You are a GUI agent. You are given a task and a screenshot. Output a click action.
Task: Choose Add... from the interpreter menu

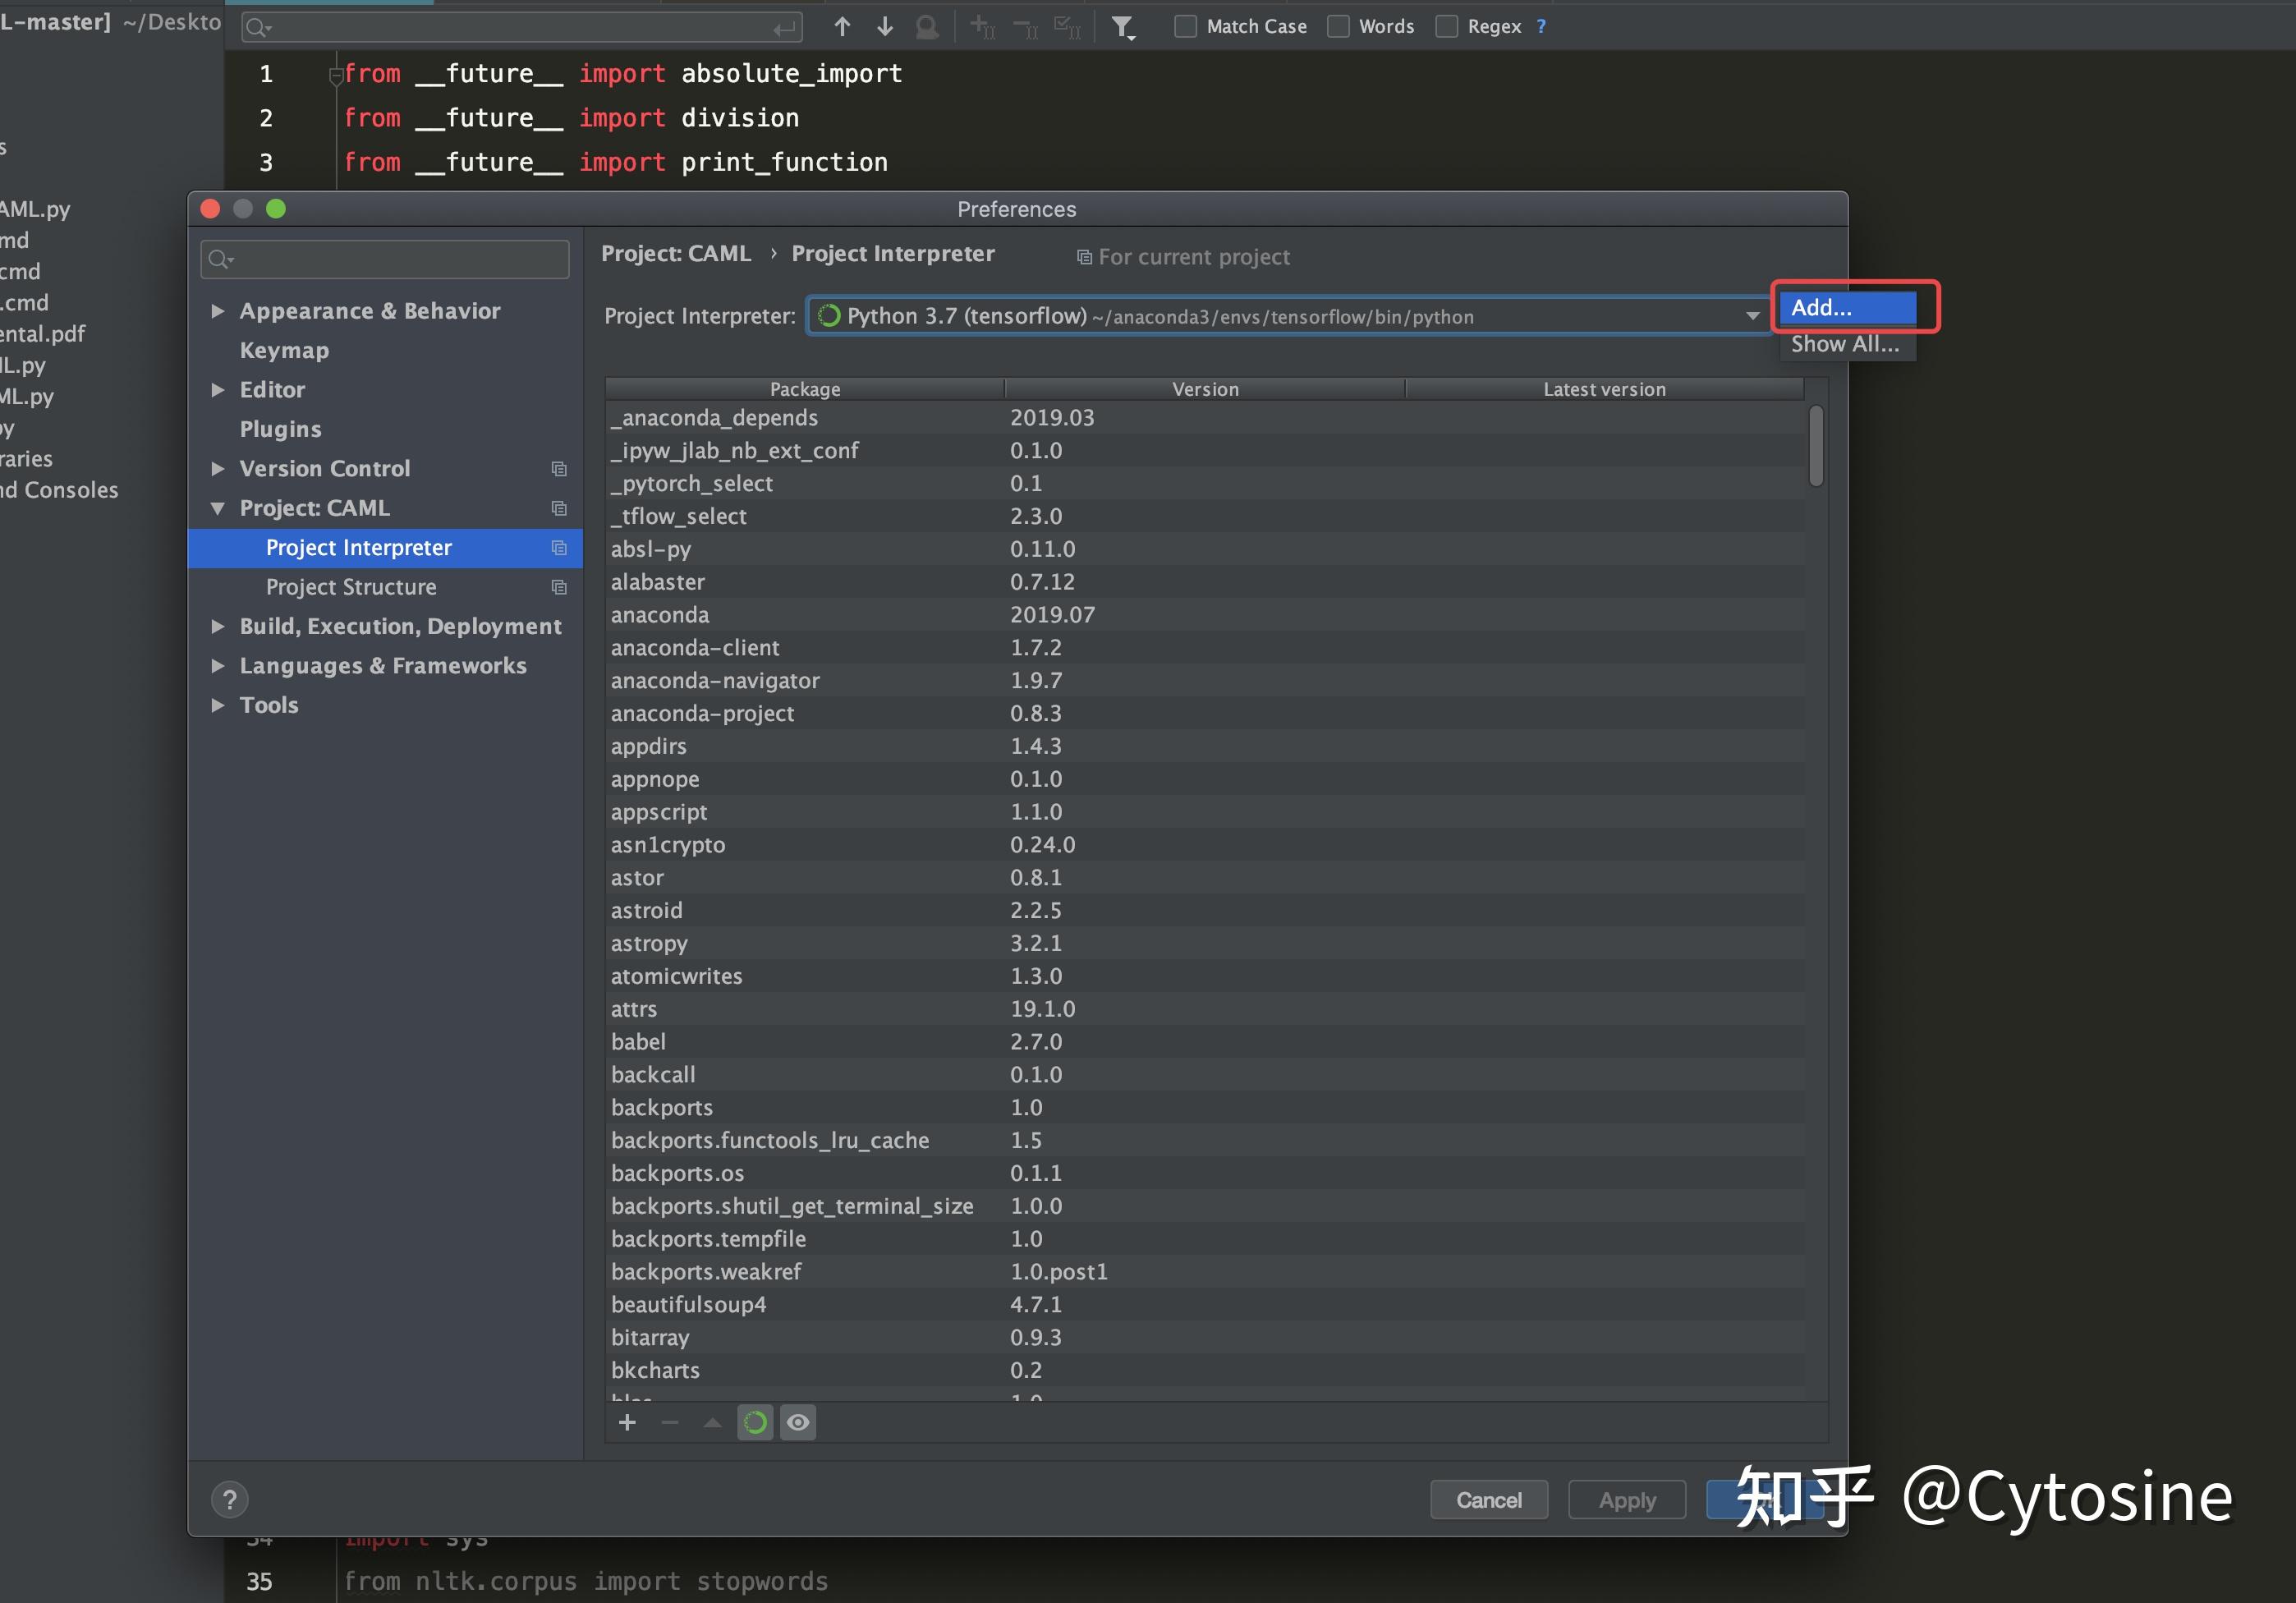(x=1846, y=307)
